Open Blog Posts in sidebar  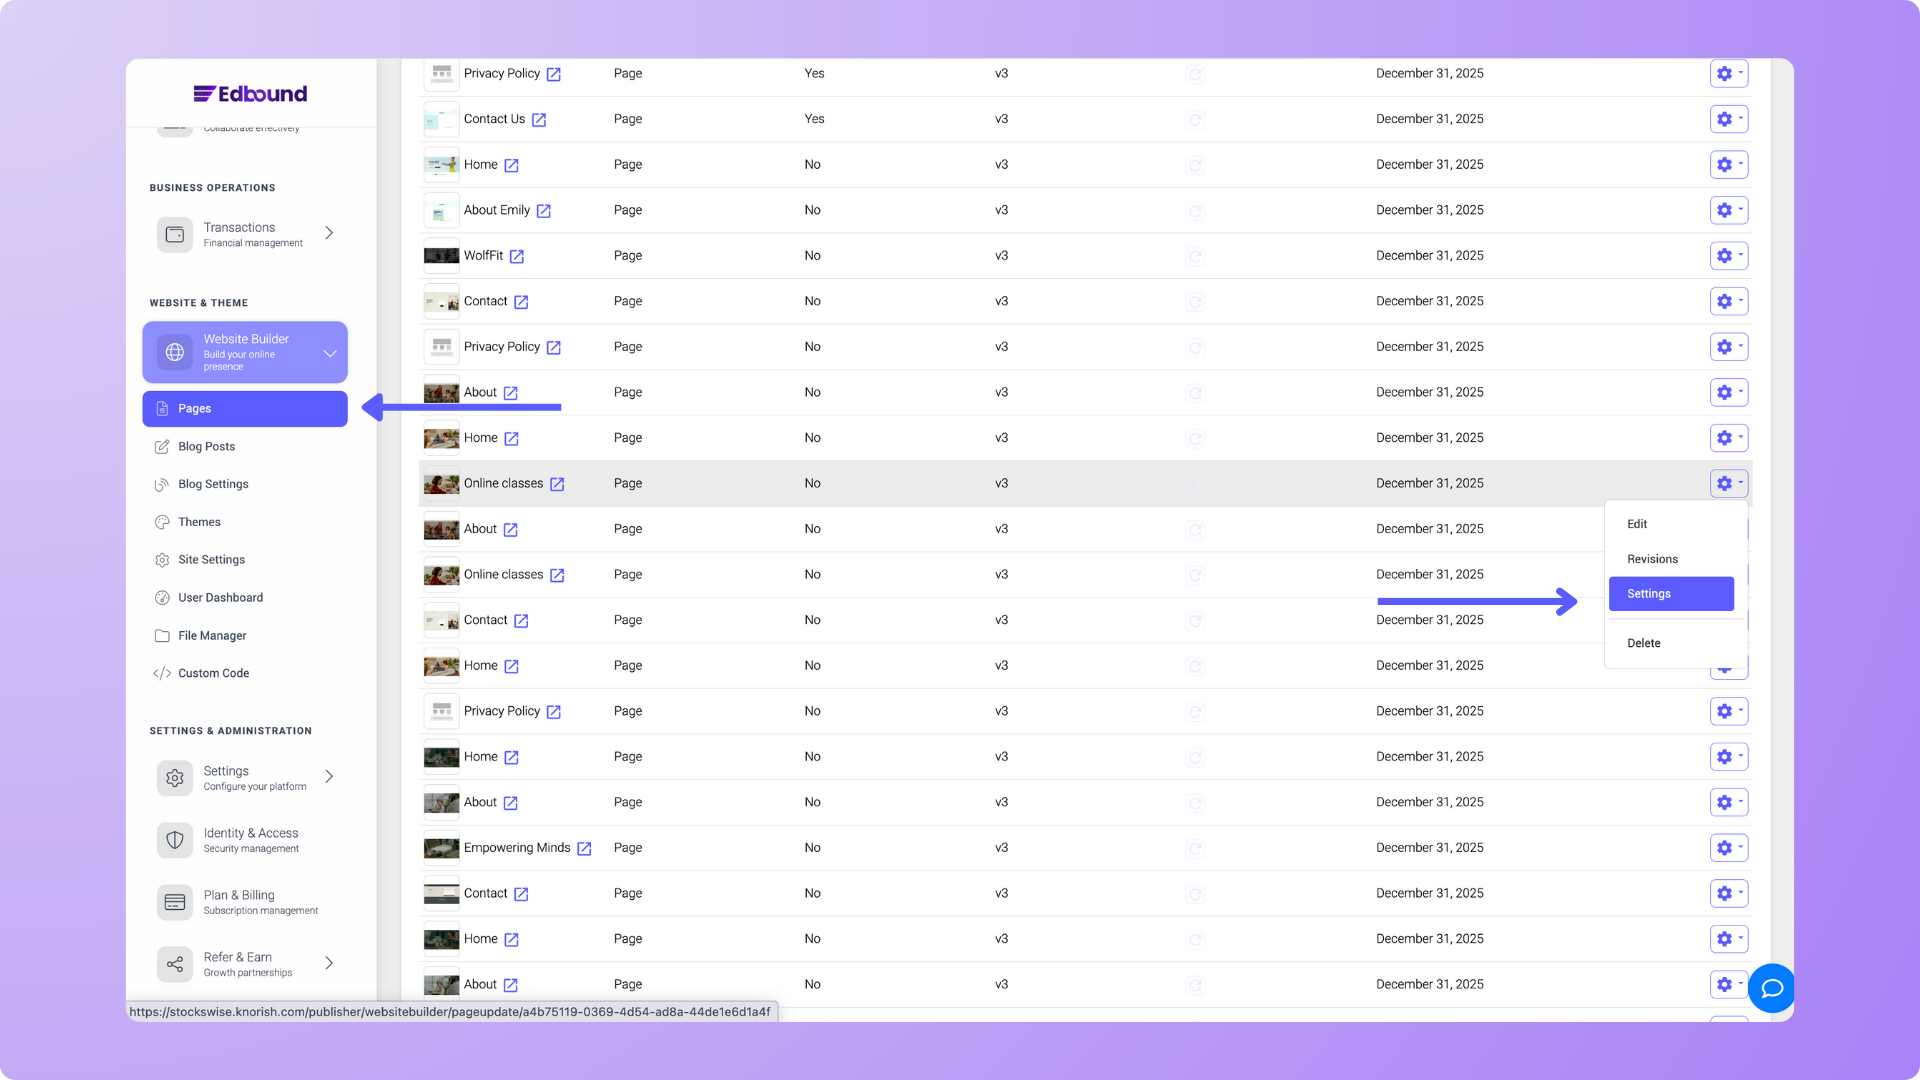pos(206,447)
